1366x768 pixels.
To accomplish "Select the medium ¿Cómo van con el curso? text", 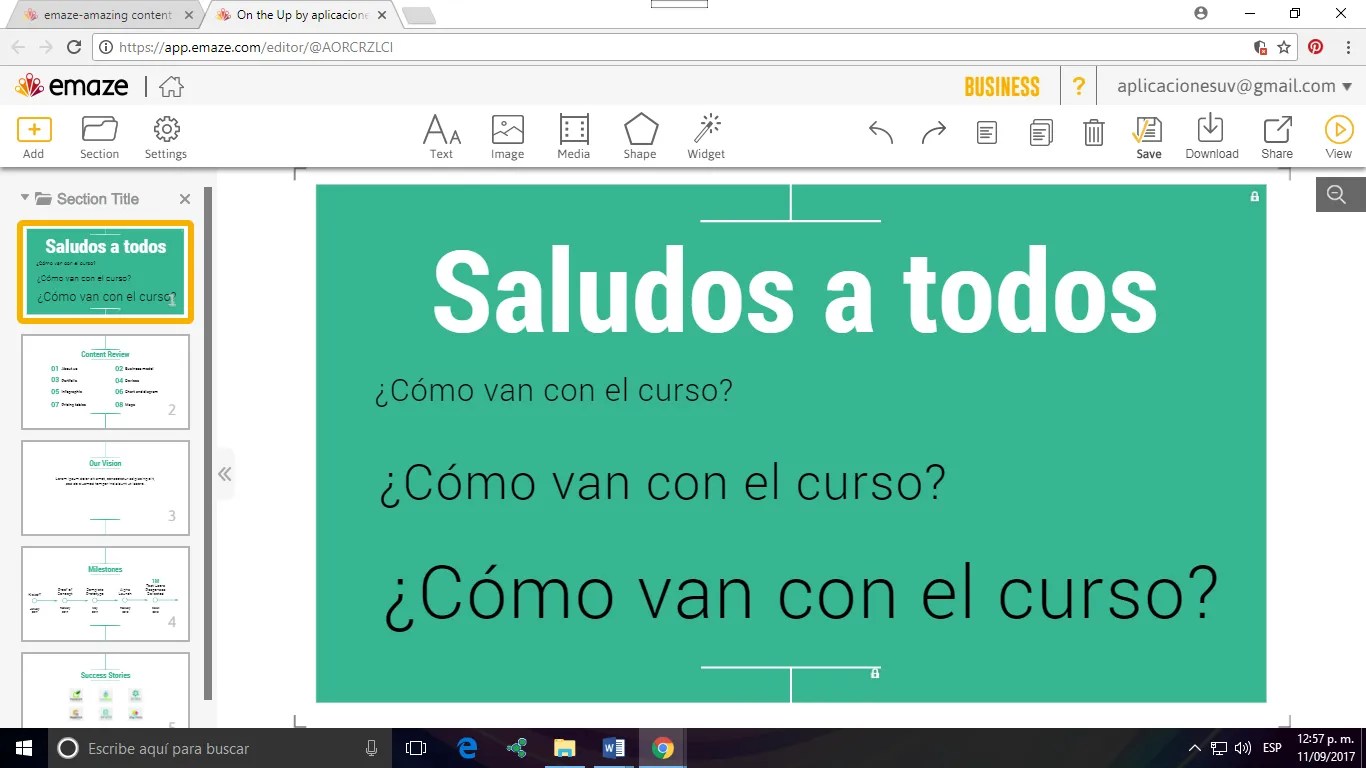I will point(662,483).
